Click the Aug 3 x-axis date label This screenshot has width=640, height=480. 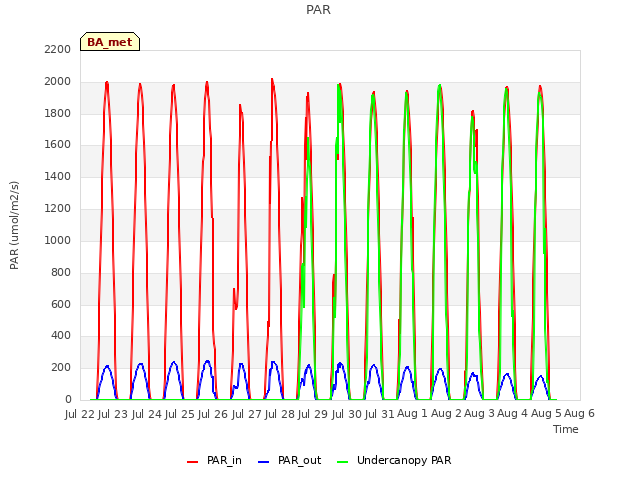pos(480,414)
